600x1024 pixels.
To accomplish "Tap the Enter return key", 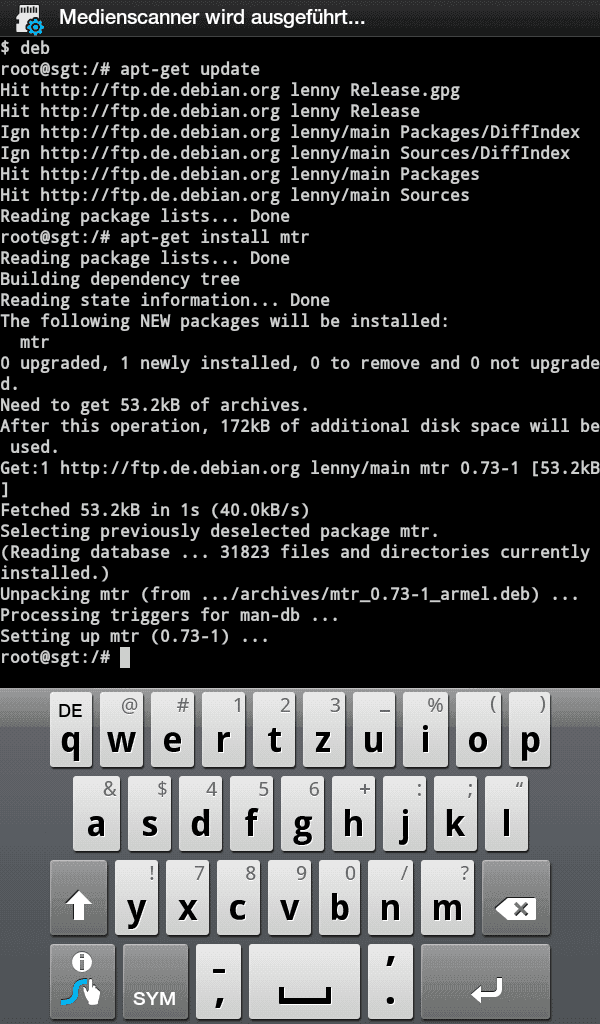I will pos(486,981).
